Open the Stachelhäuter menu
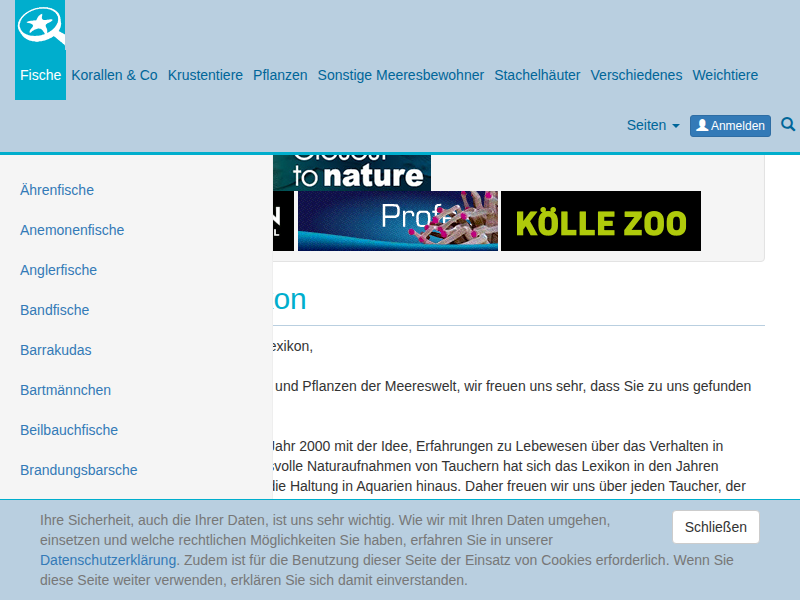The height and width of the screenshot is (600, 800). click(537, 75)
